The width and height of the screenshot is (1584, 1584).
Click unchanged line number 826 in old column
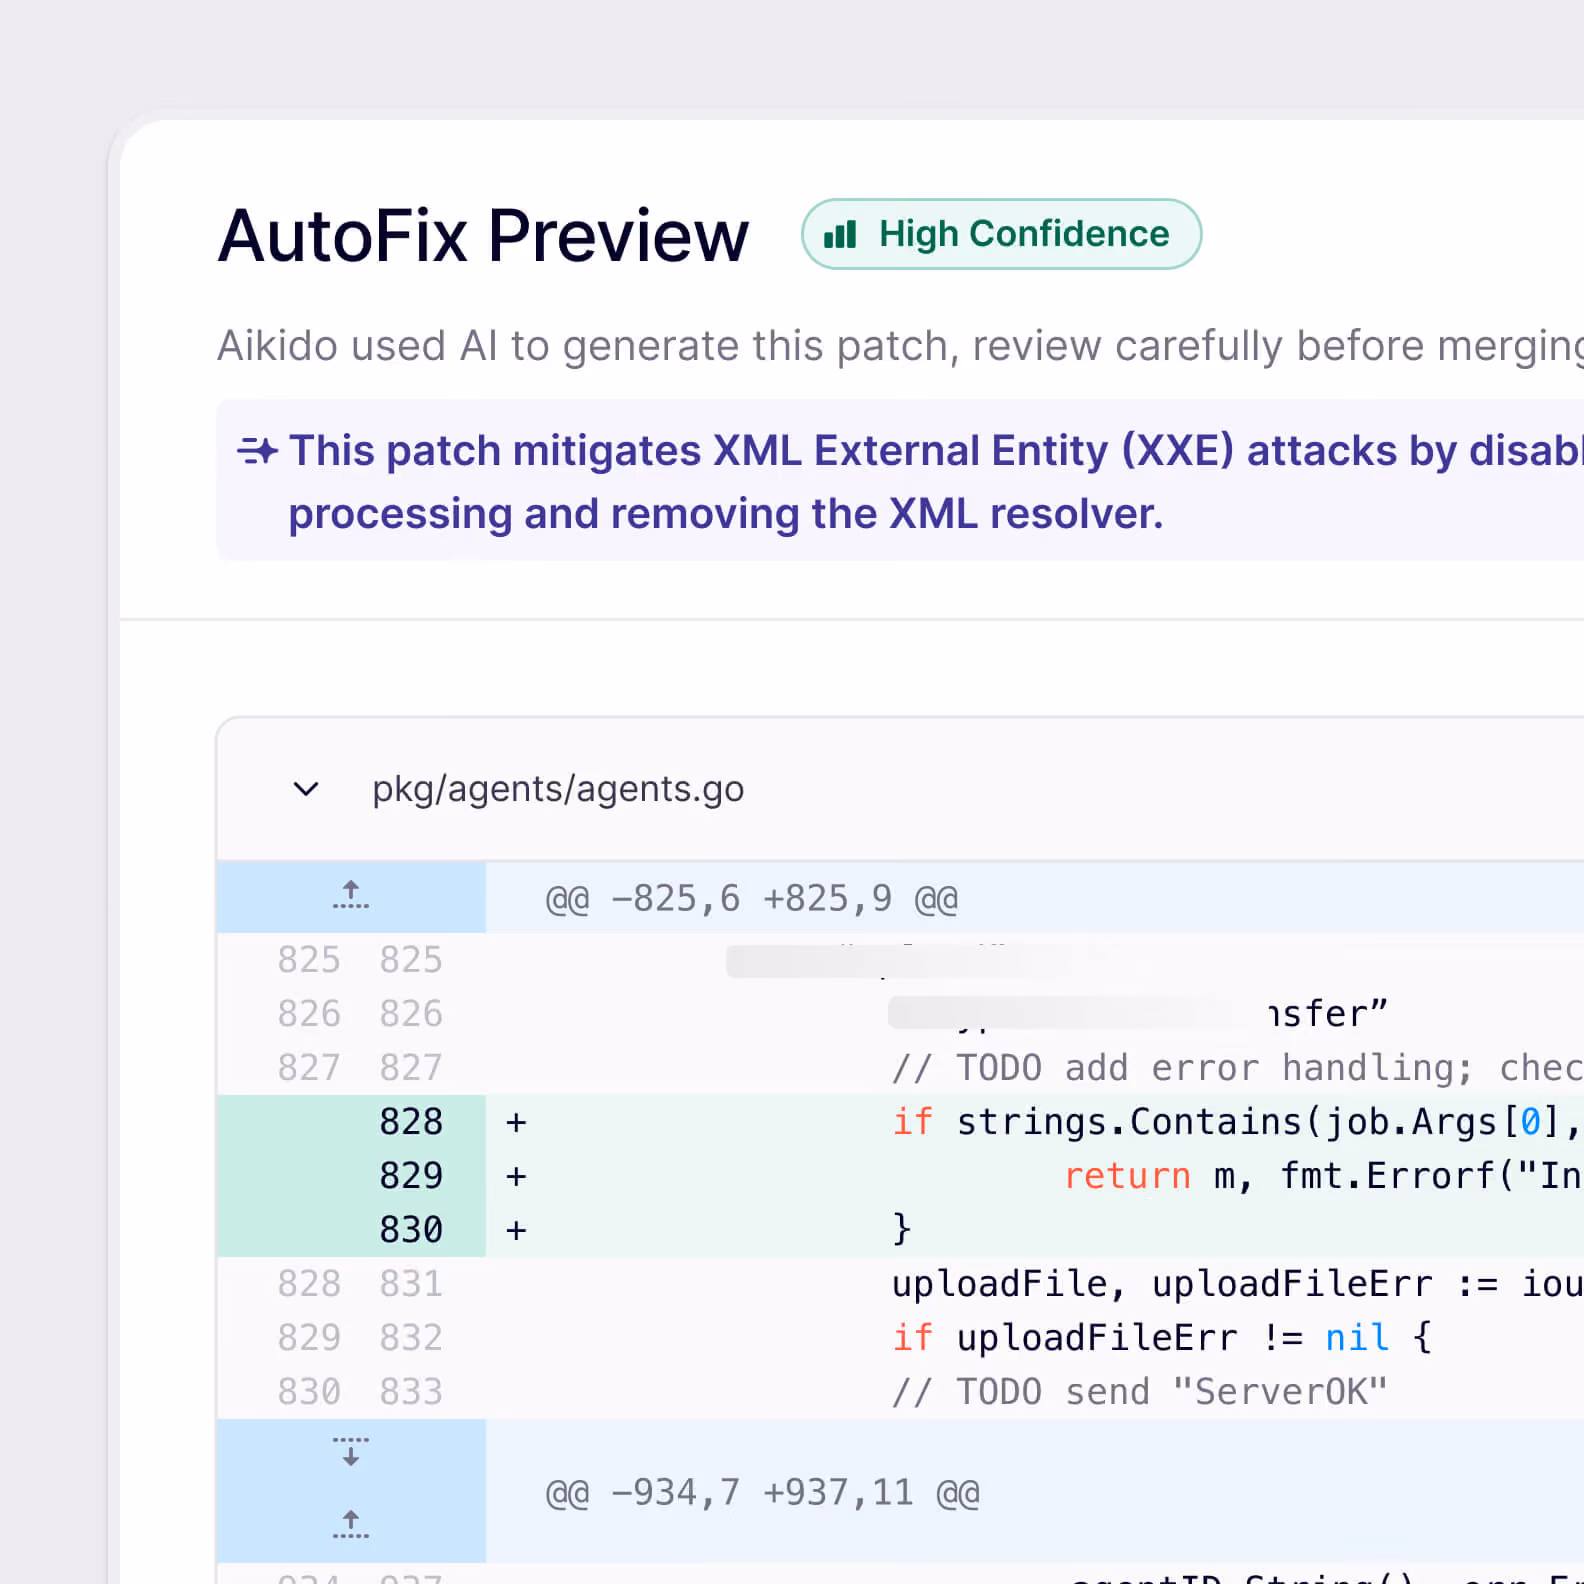309,1014
